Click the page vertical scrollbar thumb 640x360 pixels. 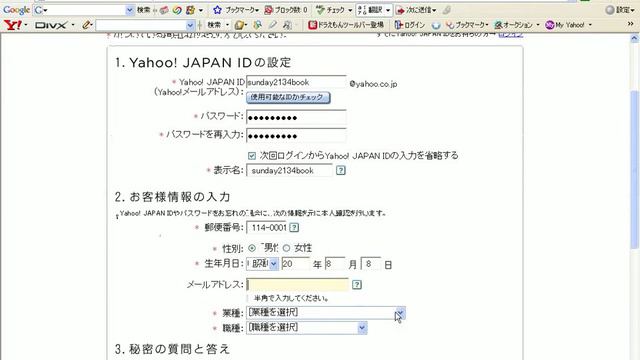pyautogui.click(x=634, y=169)
